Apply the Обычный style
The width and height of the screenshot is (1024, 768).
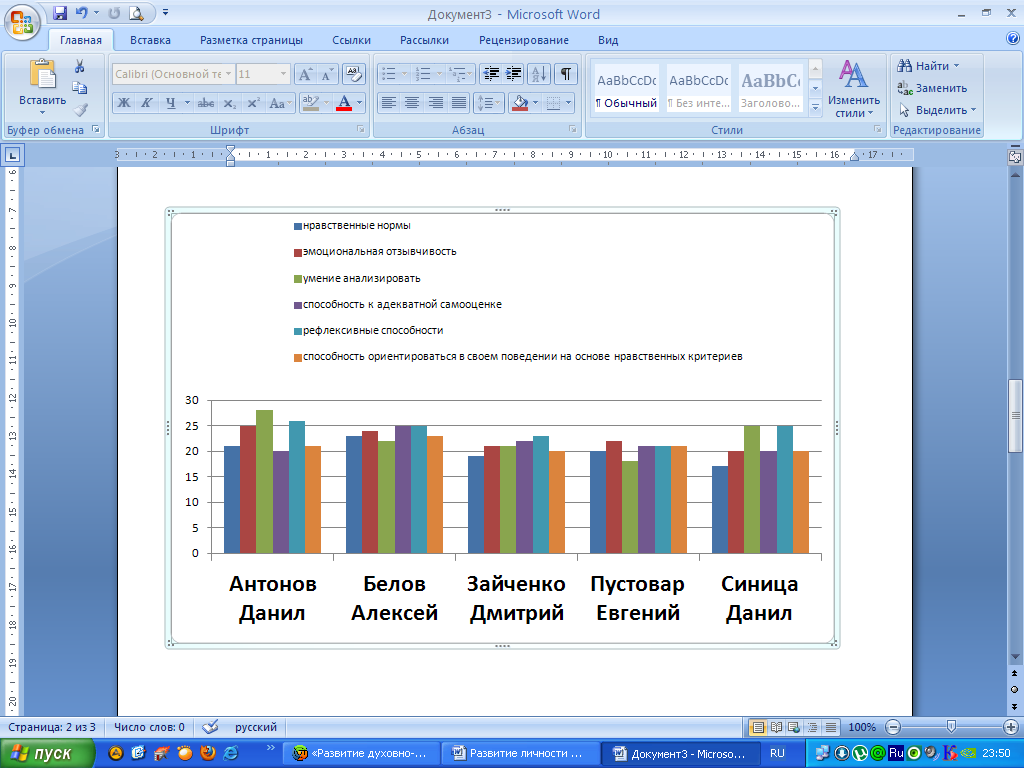[x=626, y=88]
